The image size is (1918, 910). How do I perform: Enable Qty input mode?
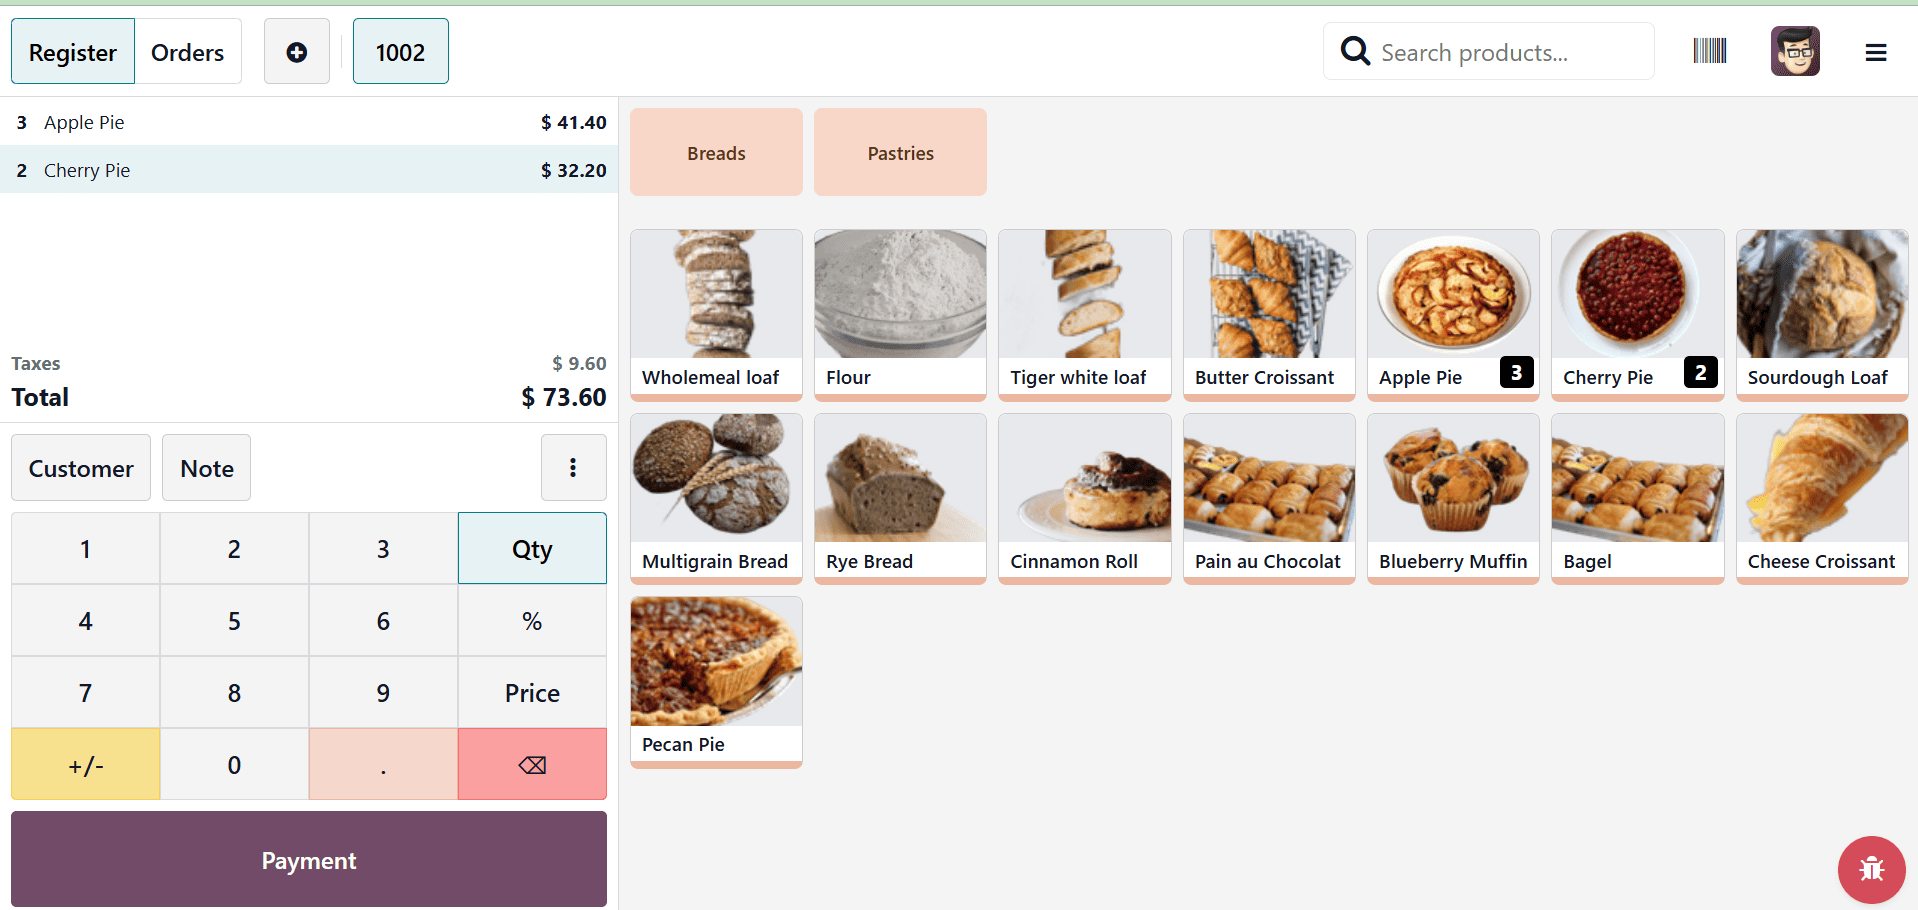531,548
